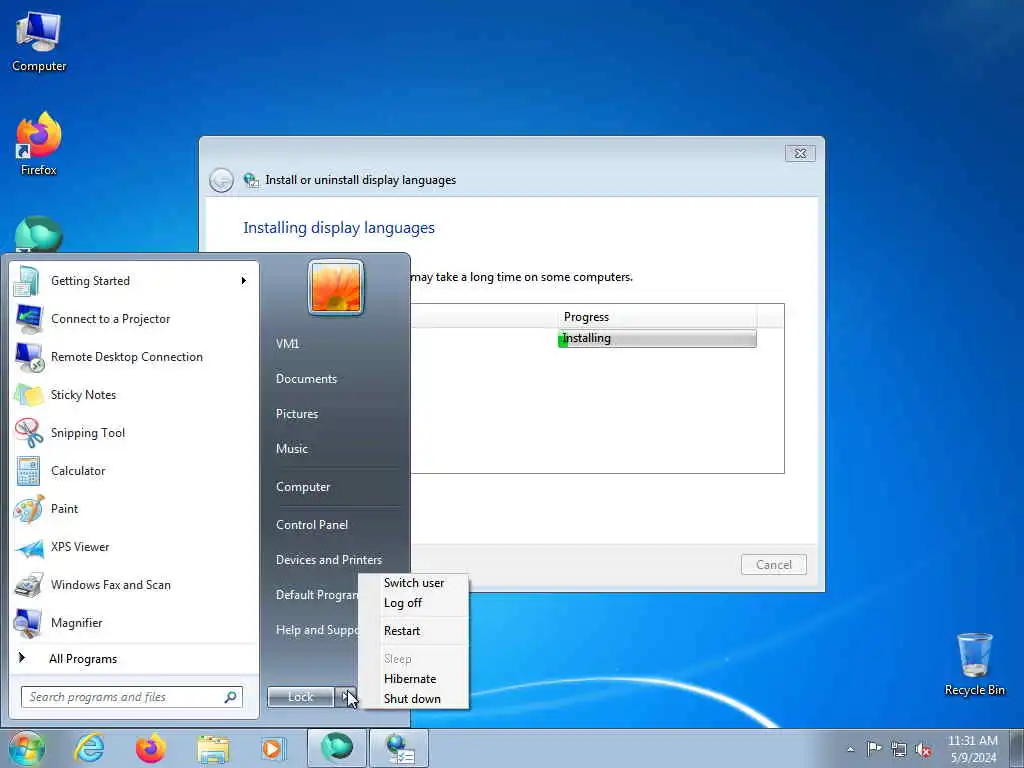1024x768 pixels.
Task: Open Windows Explorer folder in taskbar
Action: 213,748
